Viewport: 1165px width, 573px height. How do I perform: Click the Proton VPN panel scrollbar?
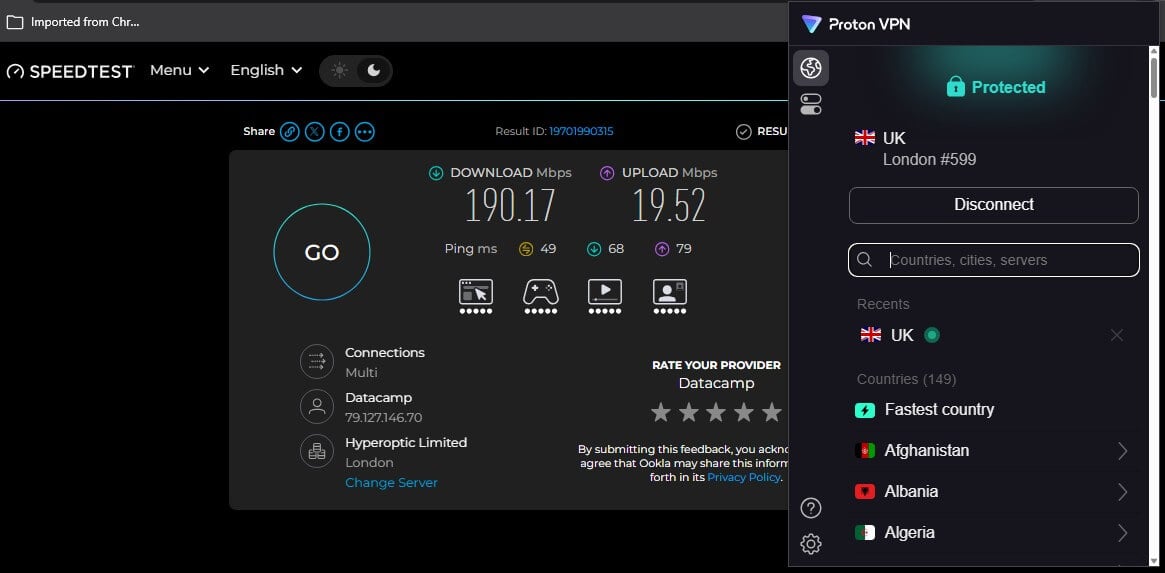point(1154,77)
